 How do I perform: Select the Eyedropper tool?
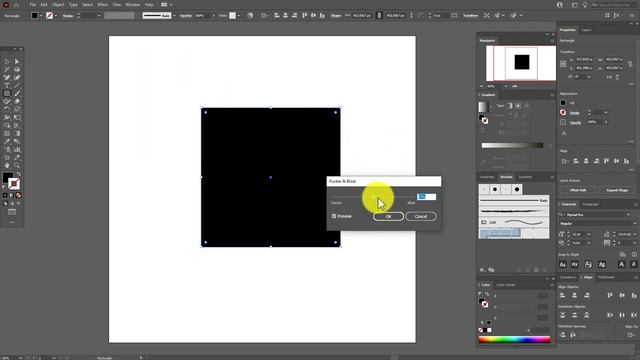pos(7,142)
